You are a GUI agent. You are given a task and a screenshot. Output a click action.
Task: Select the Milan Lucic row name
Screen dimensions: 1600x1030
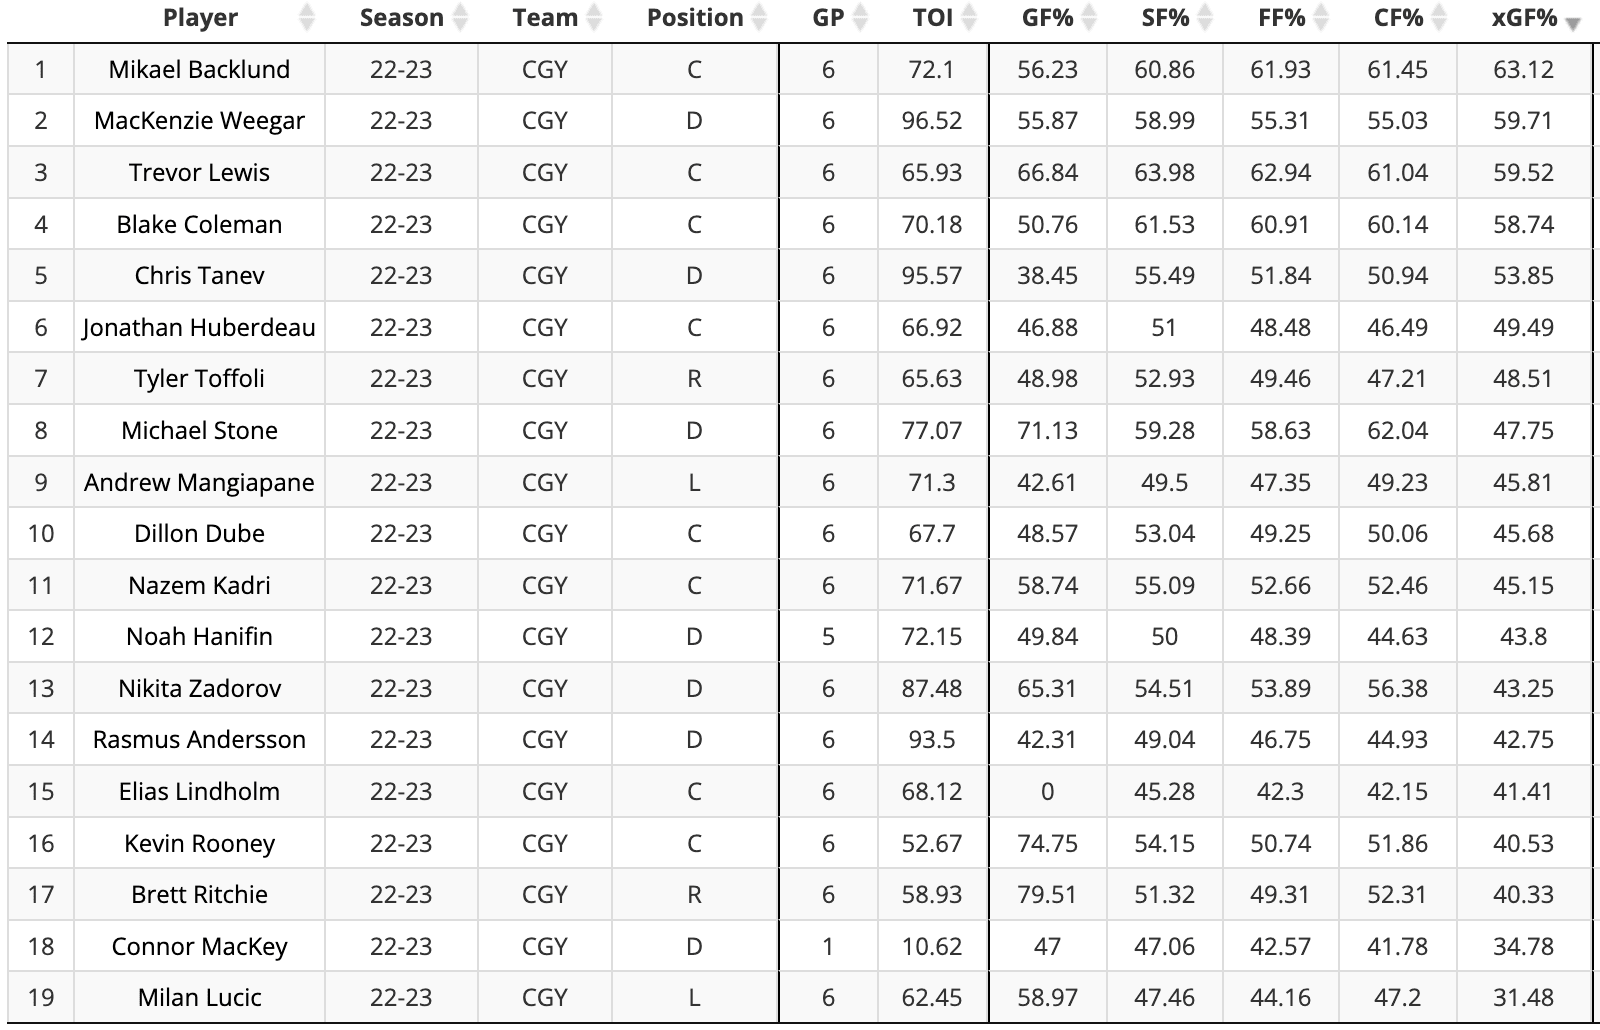point(199,998)
